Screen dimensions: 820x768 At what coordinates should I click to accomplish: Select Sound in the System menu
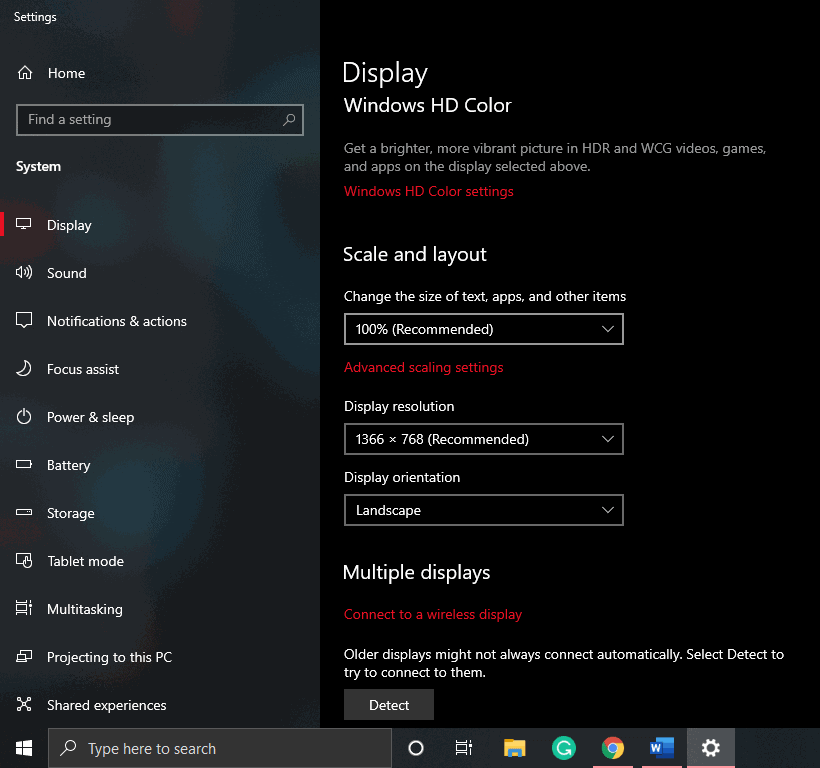[66, 273]
